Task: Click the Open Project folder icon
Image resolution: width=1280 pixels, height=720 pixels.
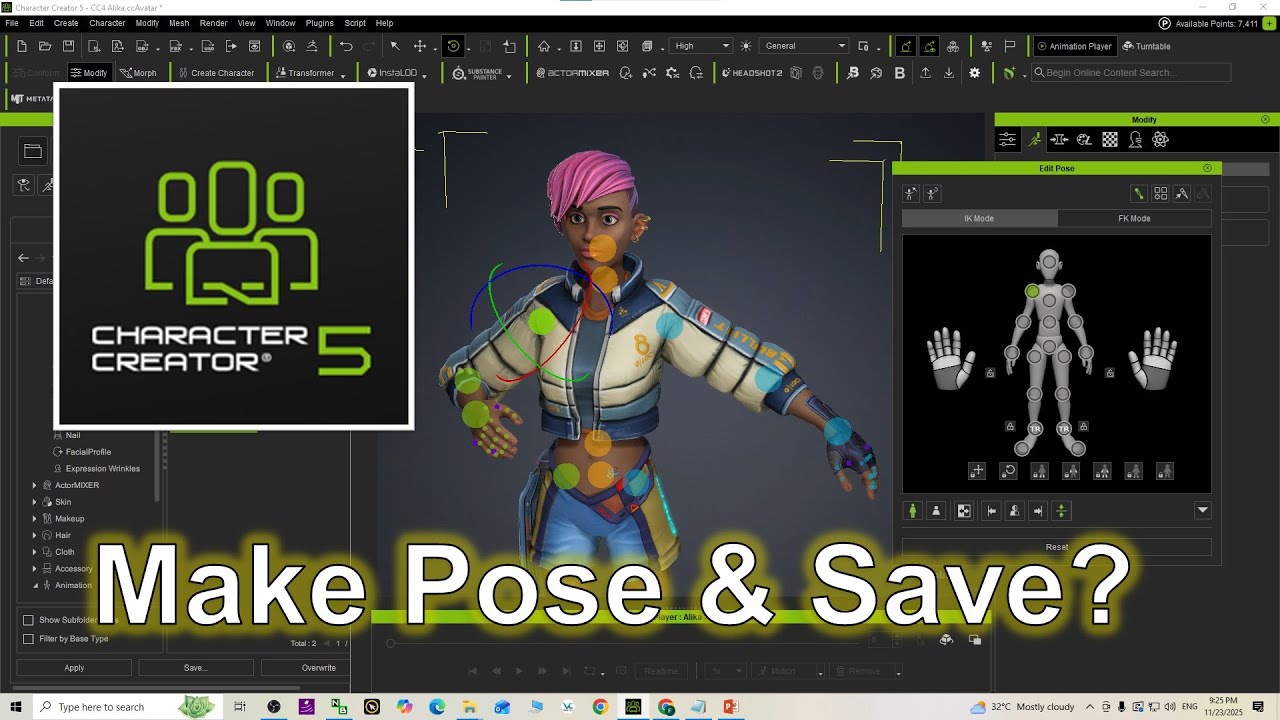Action: click(x=45, y=46)
